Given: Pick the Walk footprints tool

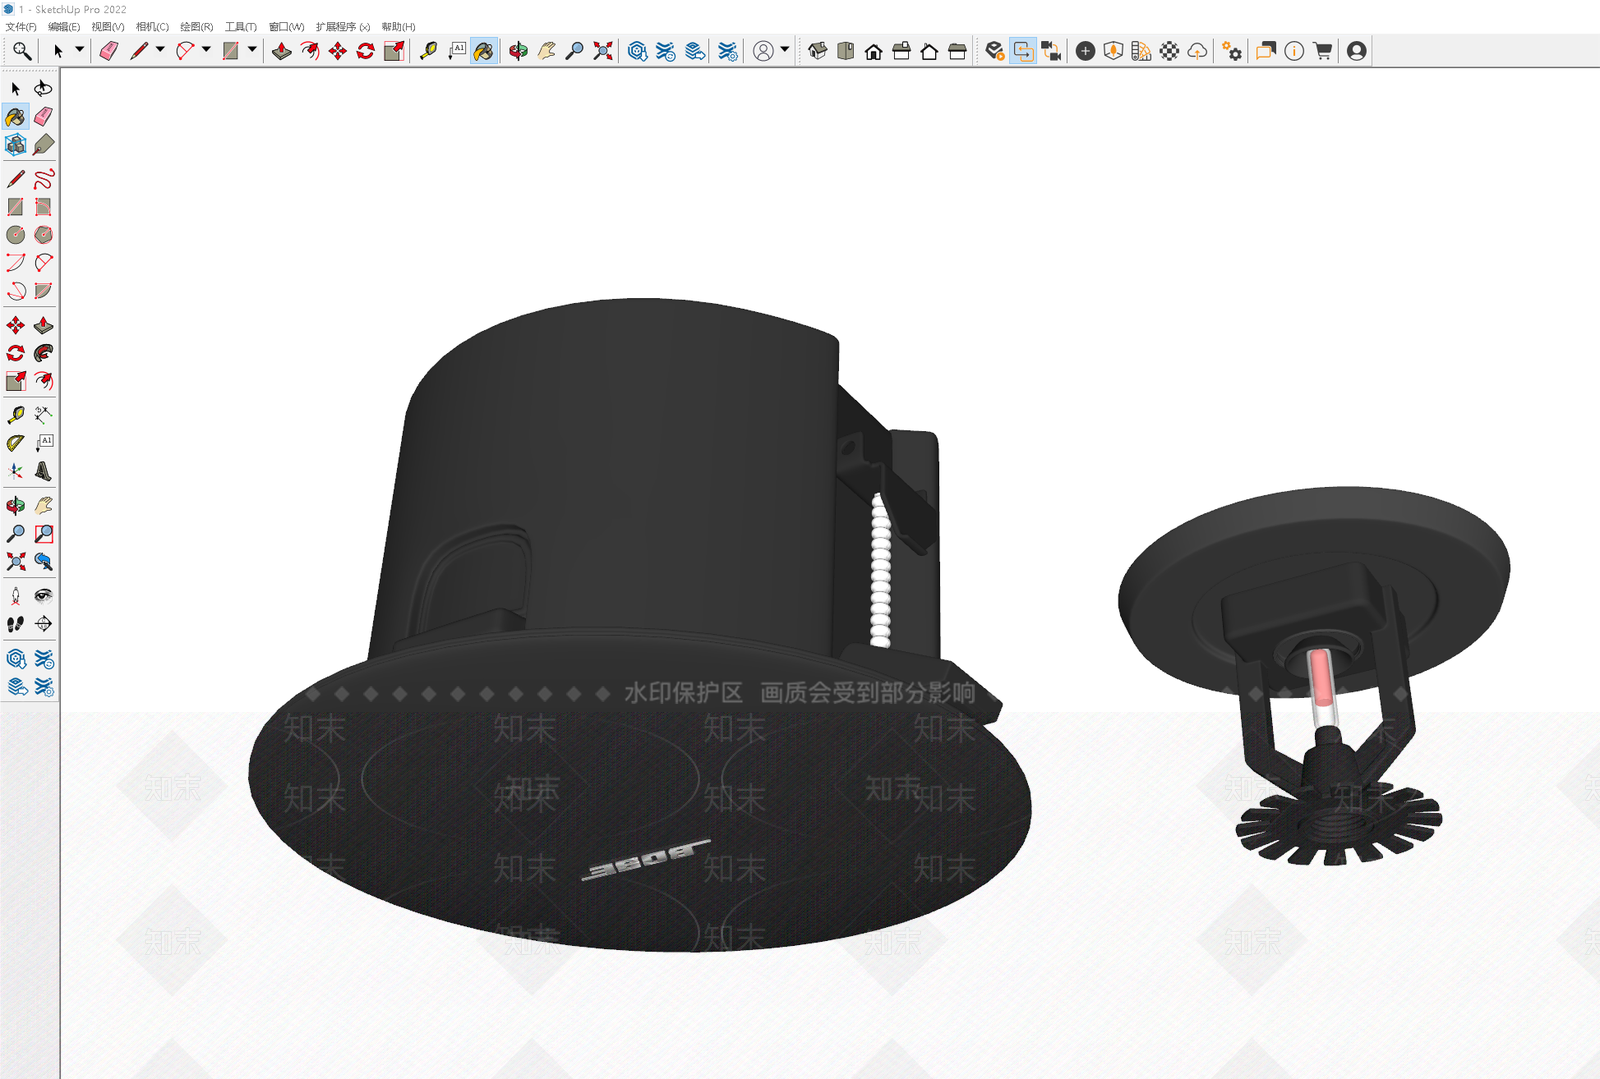Looking at the screenshot, I should 15,624.
